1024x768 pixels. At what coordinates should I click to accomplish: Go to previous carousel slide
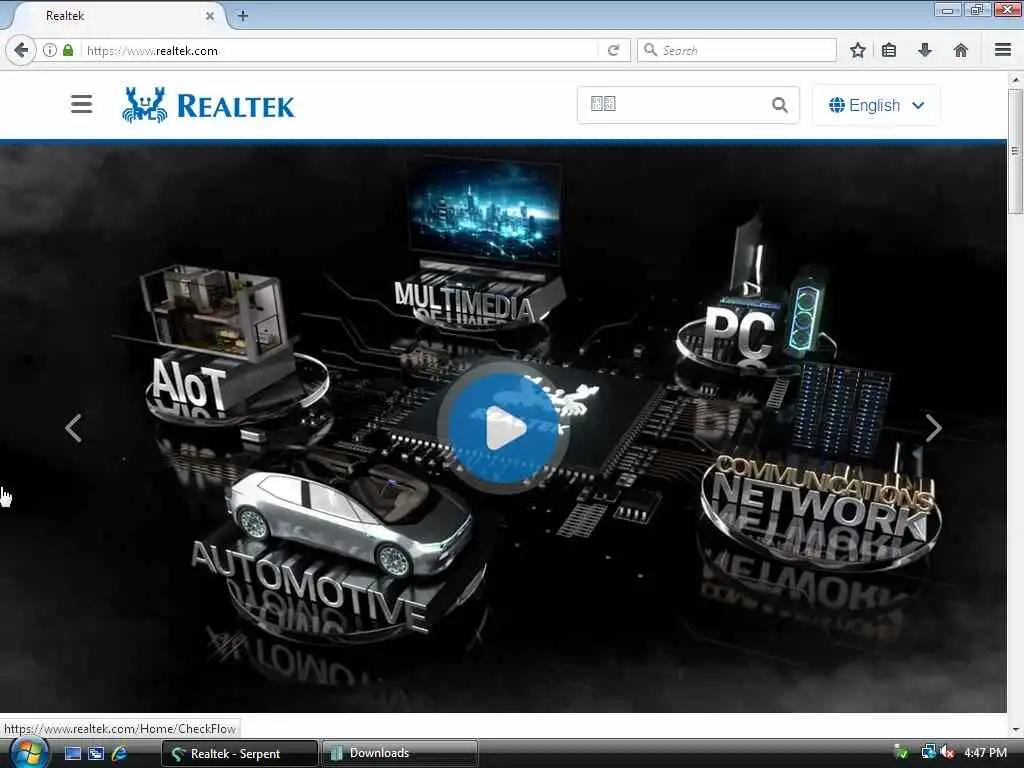[x=74, y=428]
